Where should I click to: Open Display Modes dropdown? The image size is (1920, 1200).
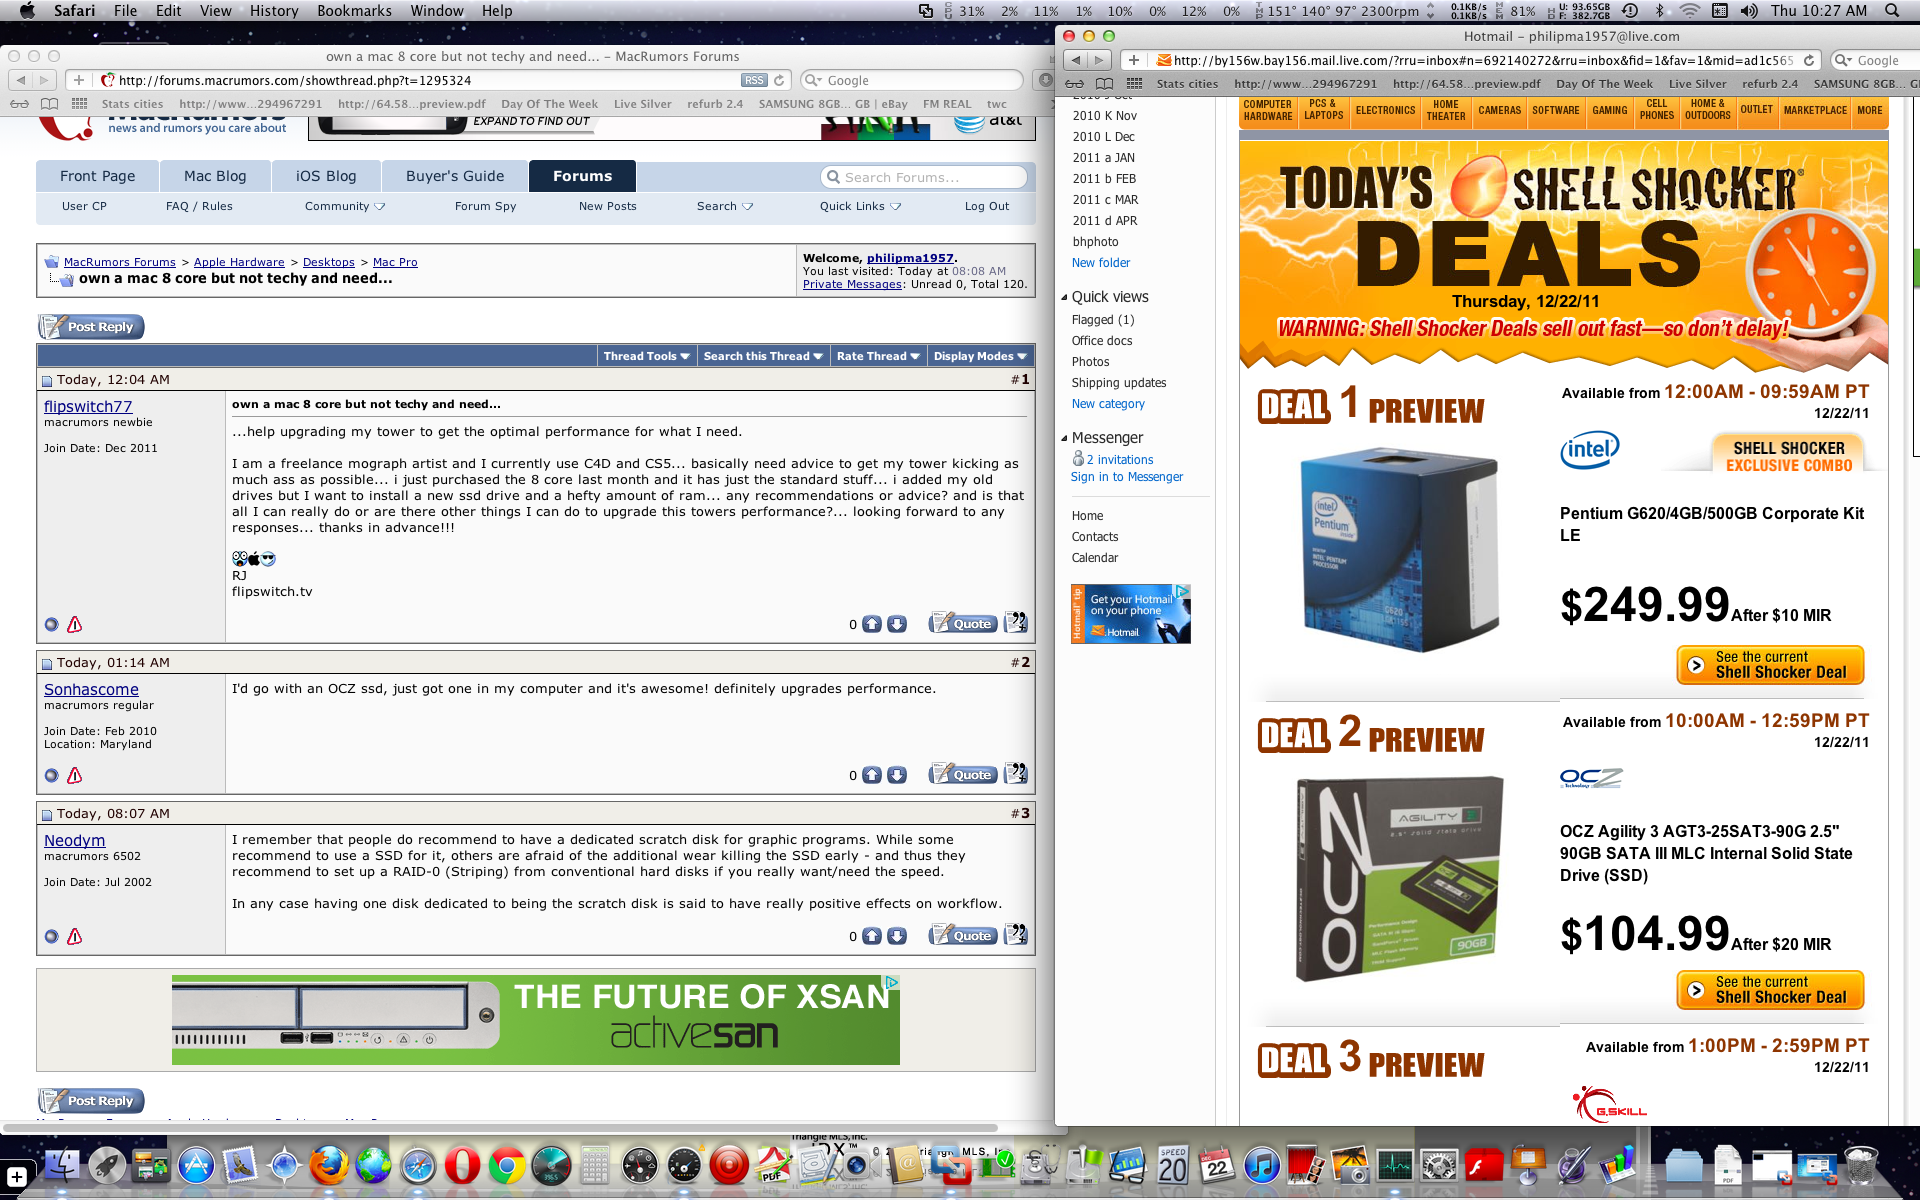click(x=980, y=356)
